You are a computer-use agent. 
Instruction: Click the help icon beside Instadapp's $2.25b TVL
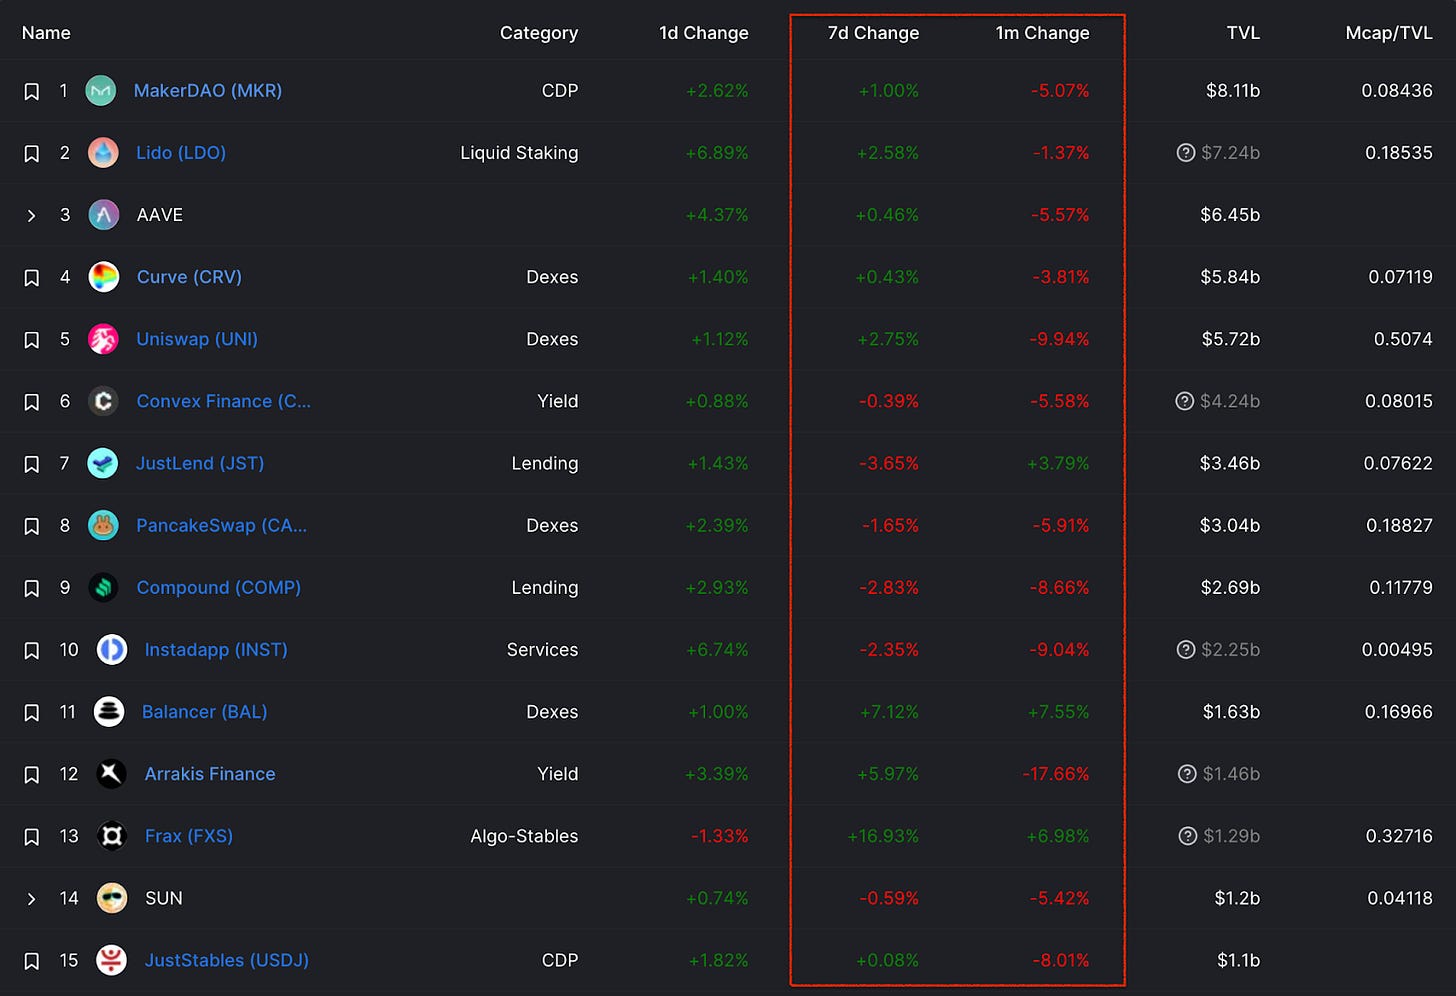[1186, 650]
